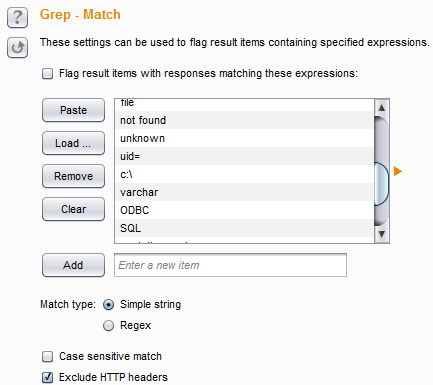Click the orange triangle beside the list
The image size is (433, 385).
pyautogui.click(x=398, y=171)
